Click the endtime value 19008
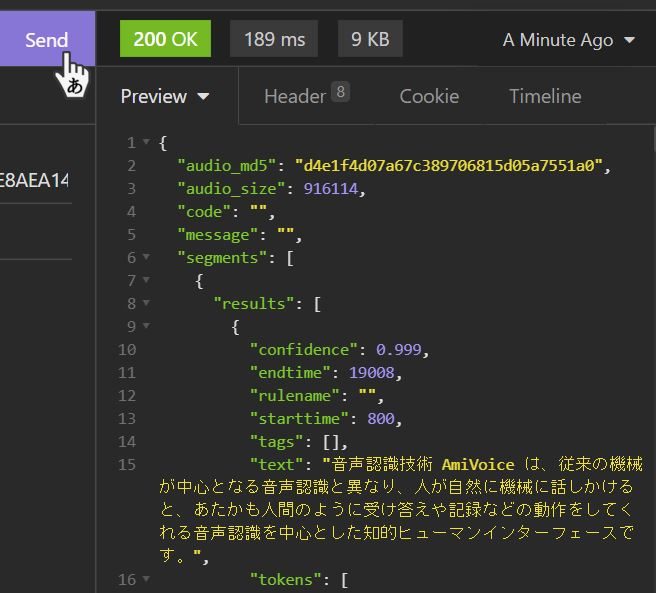 coord(372,373)
